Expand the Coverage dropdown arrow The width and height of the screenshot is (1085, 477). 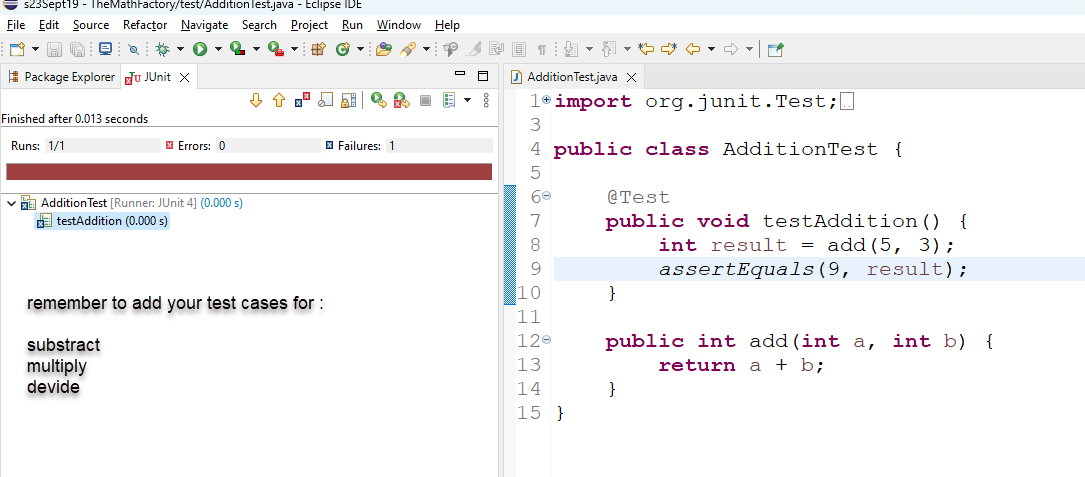click(256, 49)
